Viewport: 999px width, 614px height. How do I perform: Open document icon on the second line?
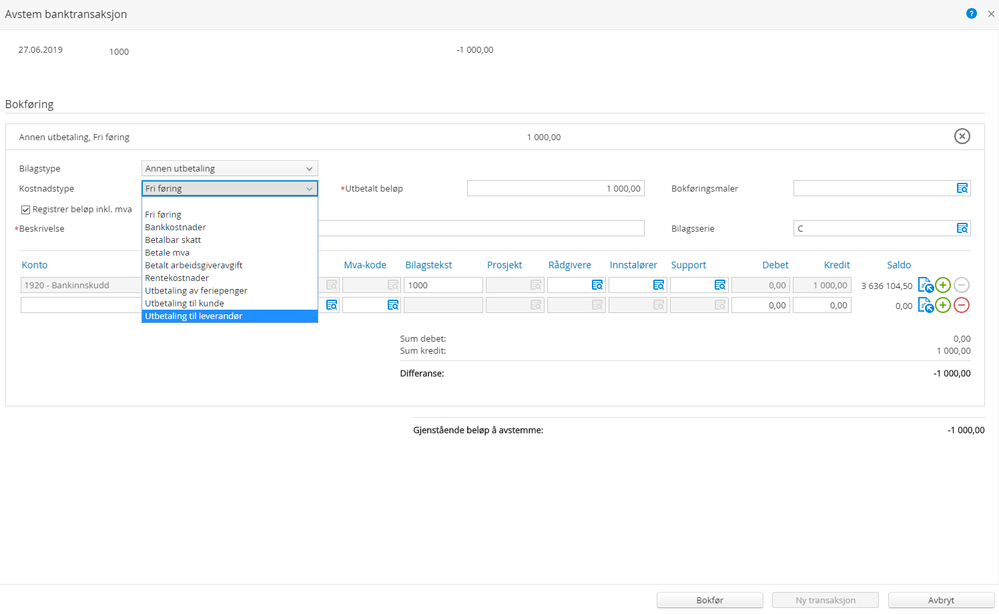click(x=925, y=305)
